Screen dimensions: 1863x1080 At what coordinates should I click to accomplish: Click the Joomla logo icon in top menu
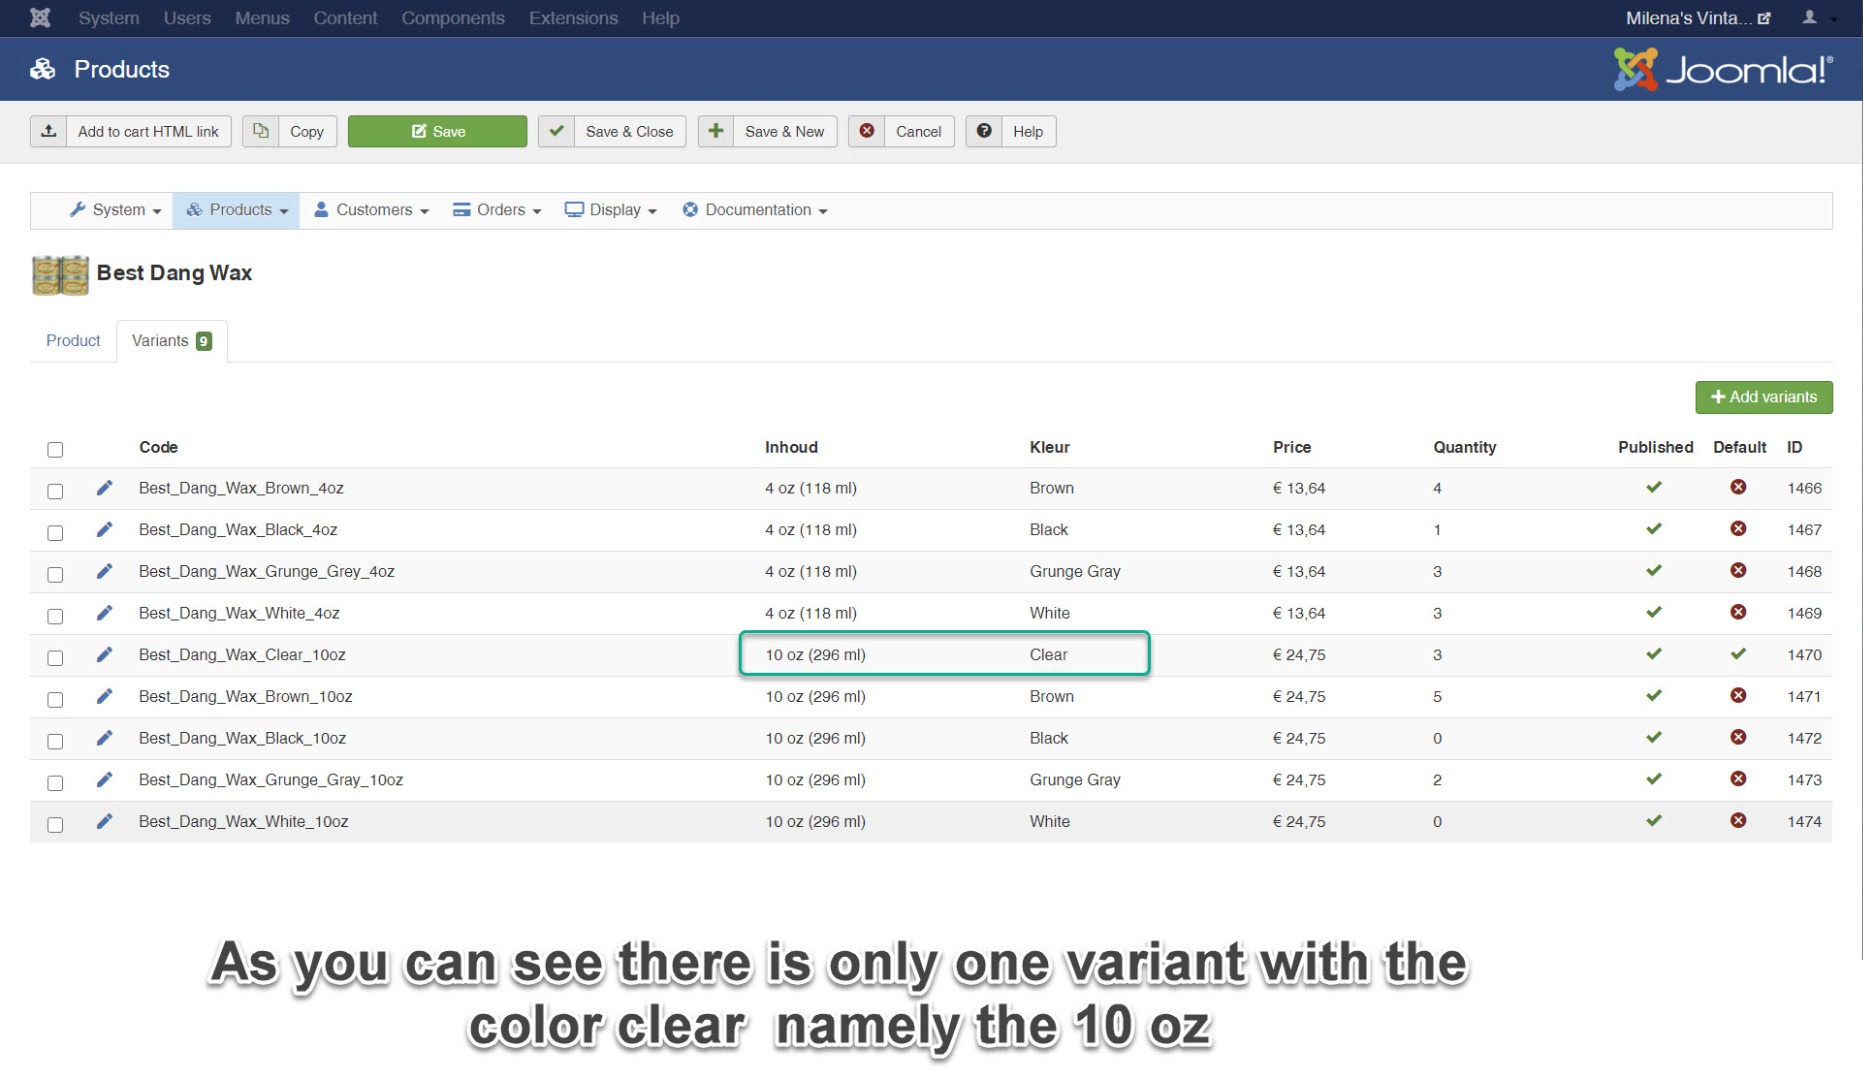40,18
